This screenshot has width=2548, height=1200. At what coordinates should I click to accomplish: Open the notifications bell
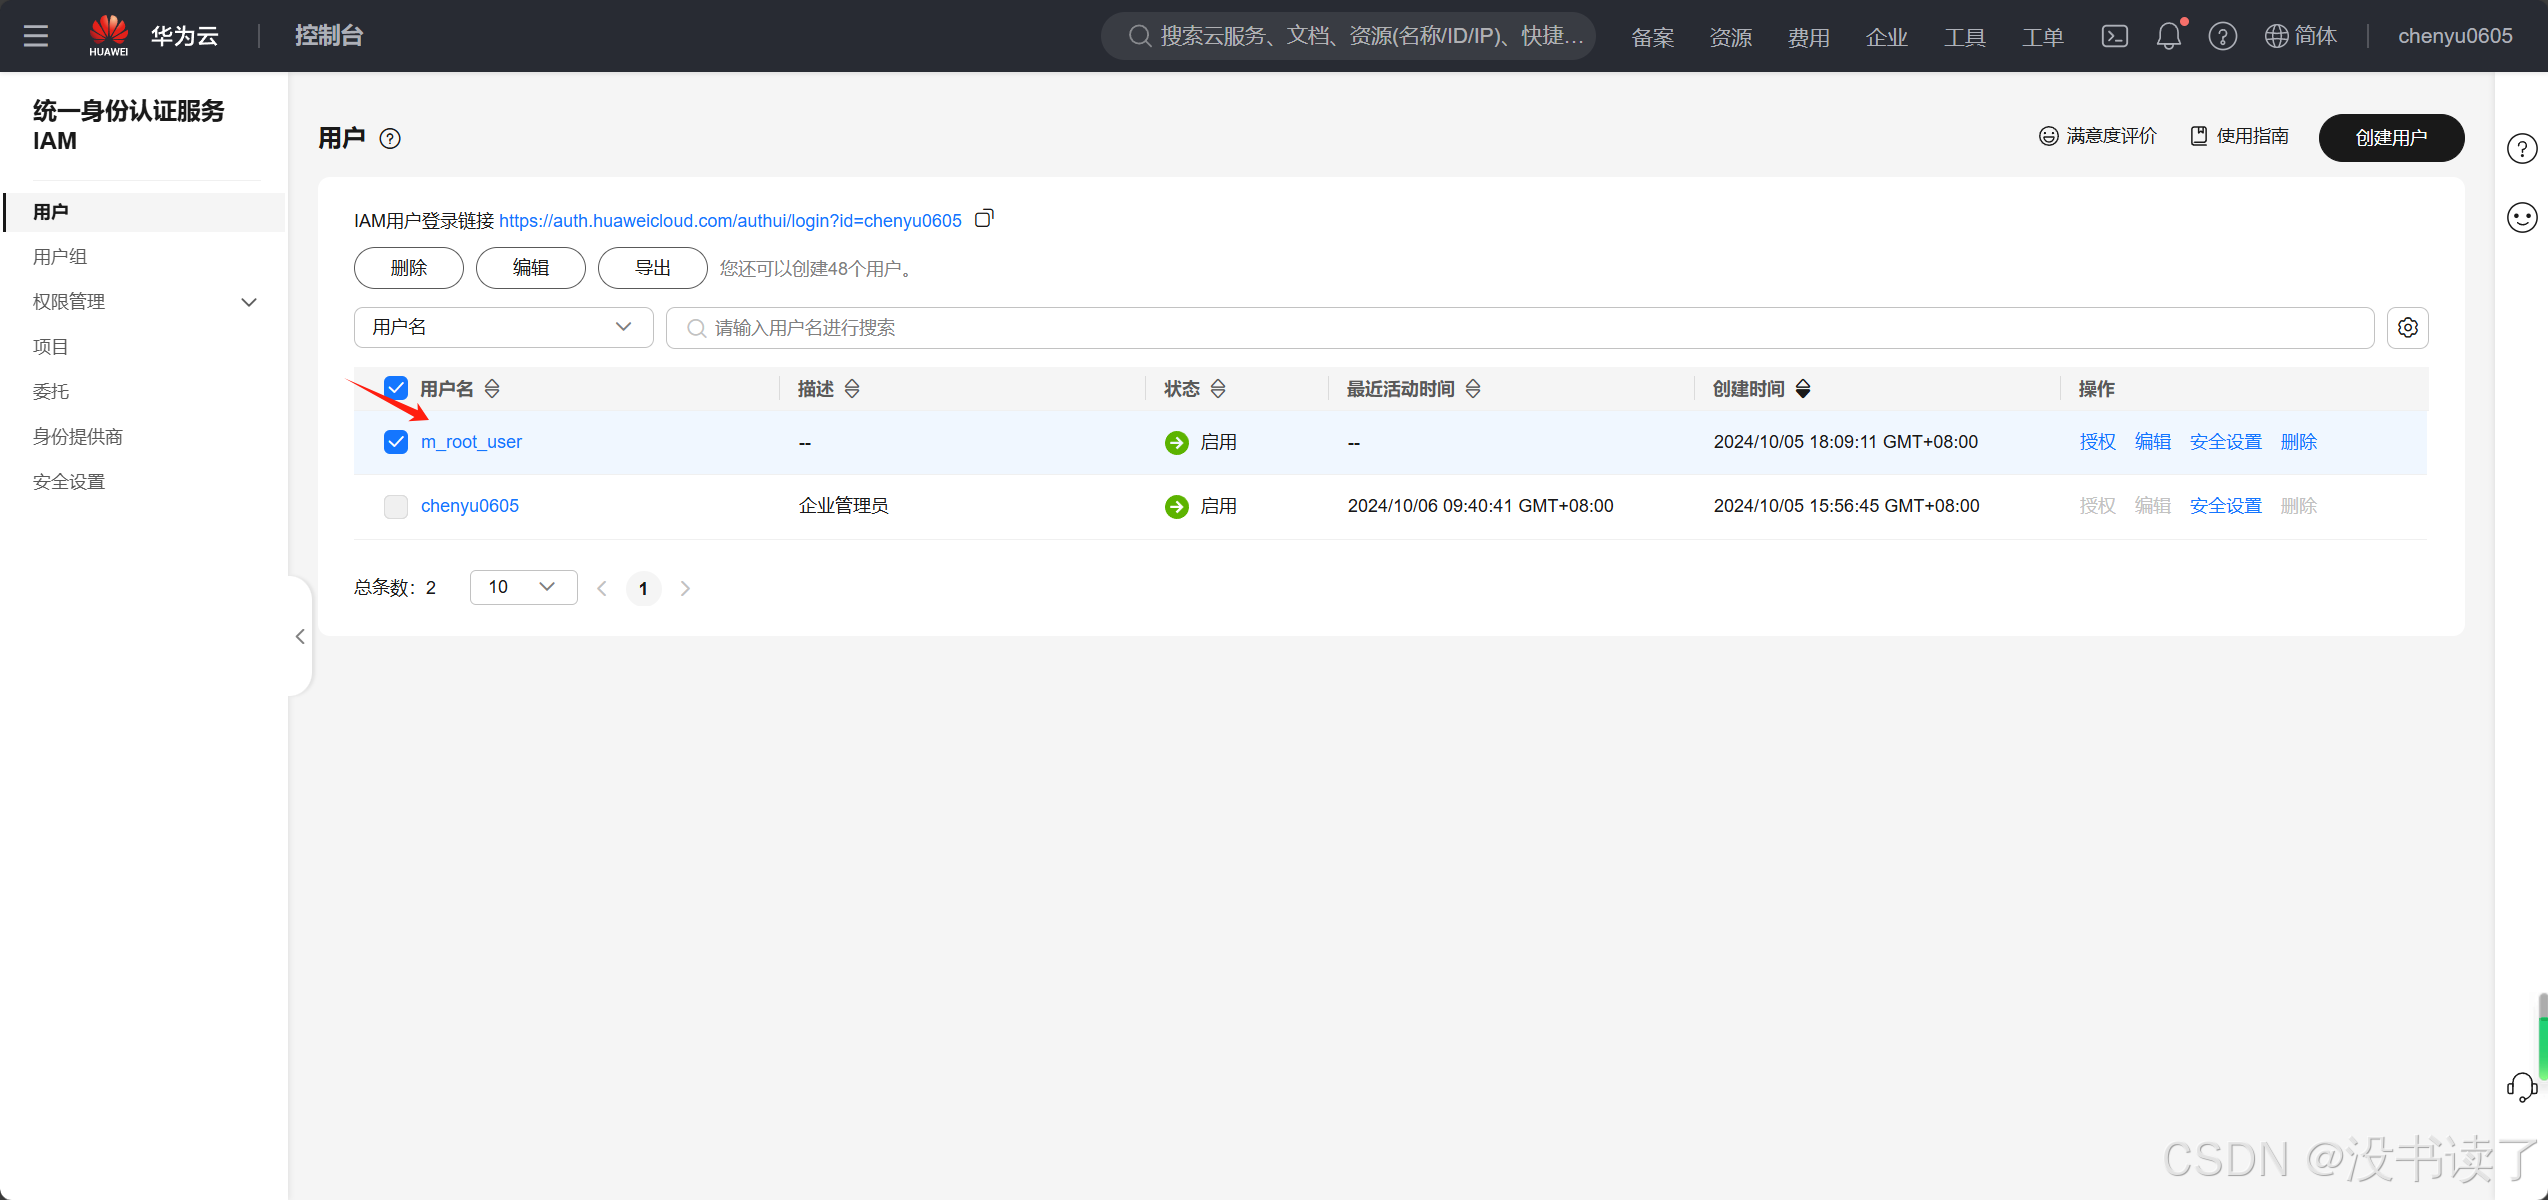click(2168, 36)
